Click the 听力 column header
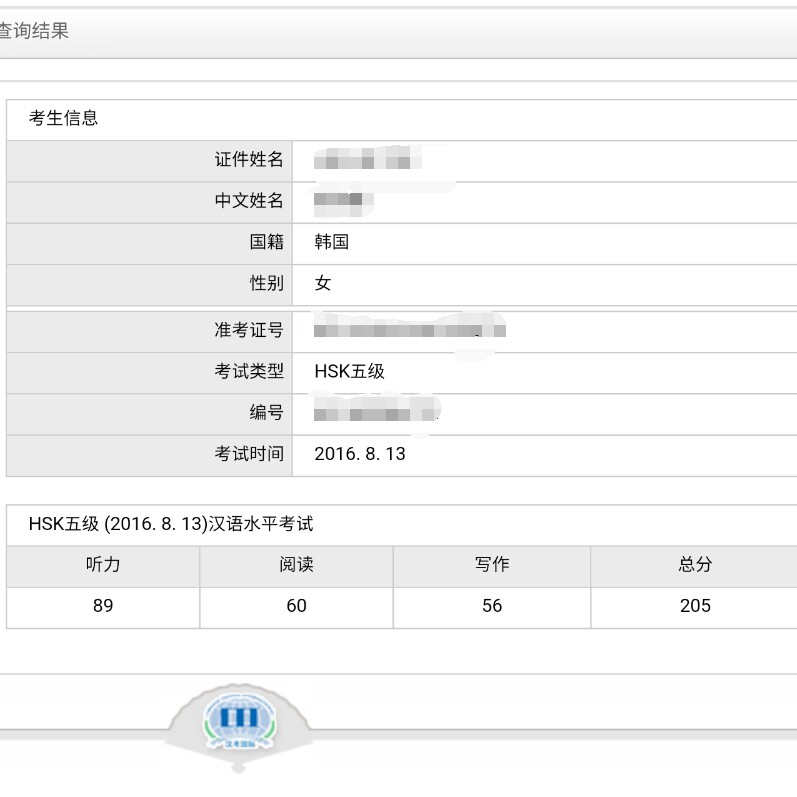 [103, 565]
